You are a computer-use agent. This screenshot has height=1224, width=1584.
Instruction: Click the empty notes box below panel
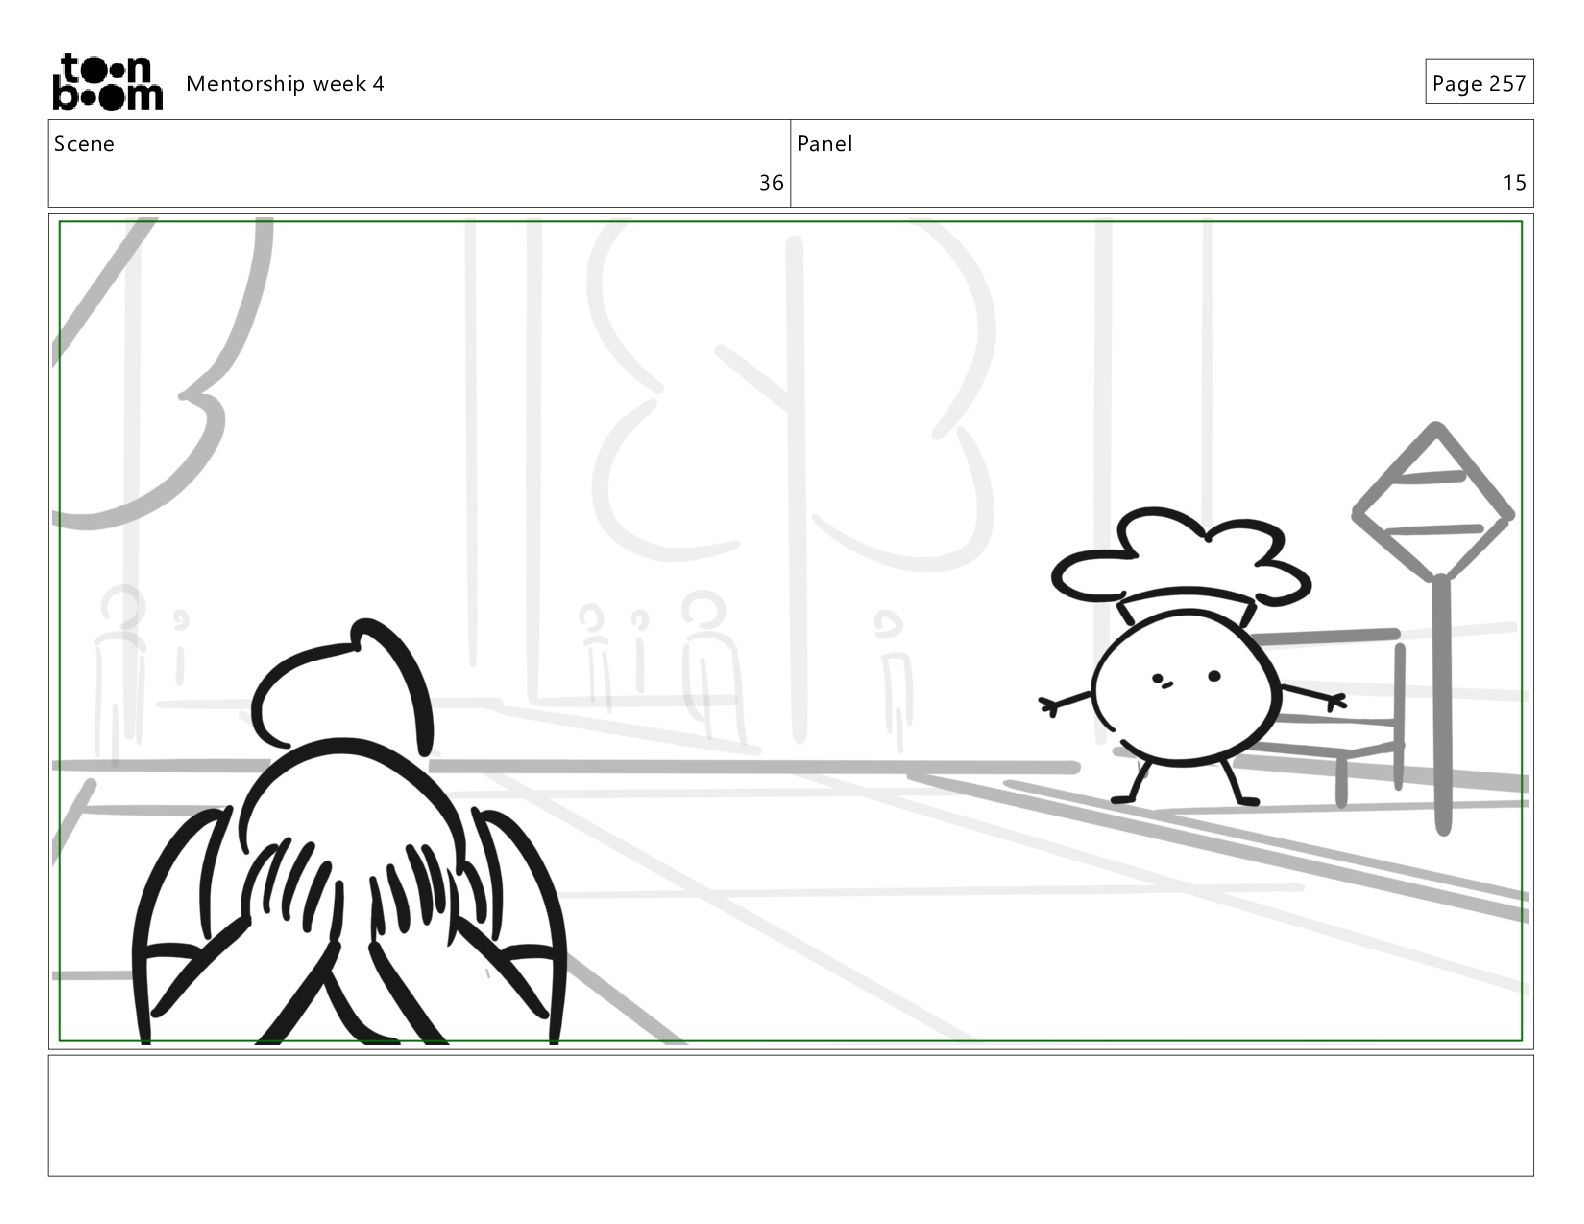(791, 1115)
